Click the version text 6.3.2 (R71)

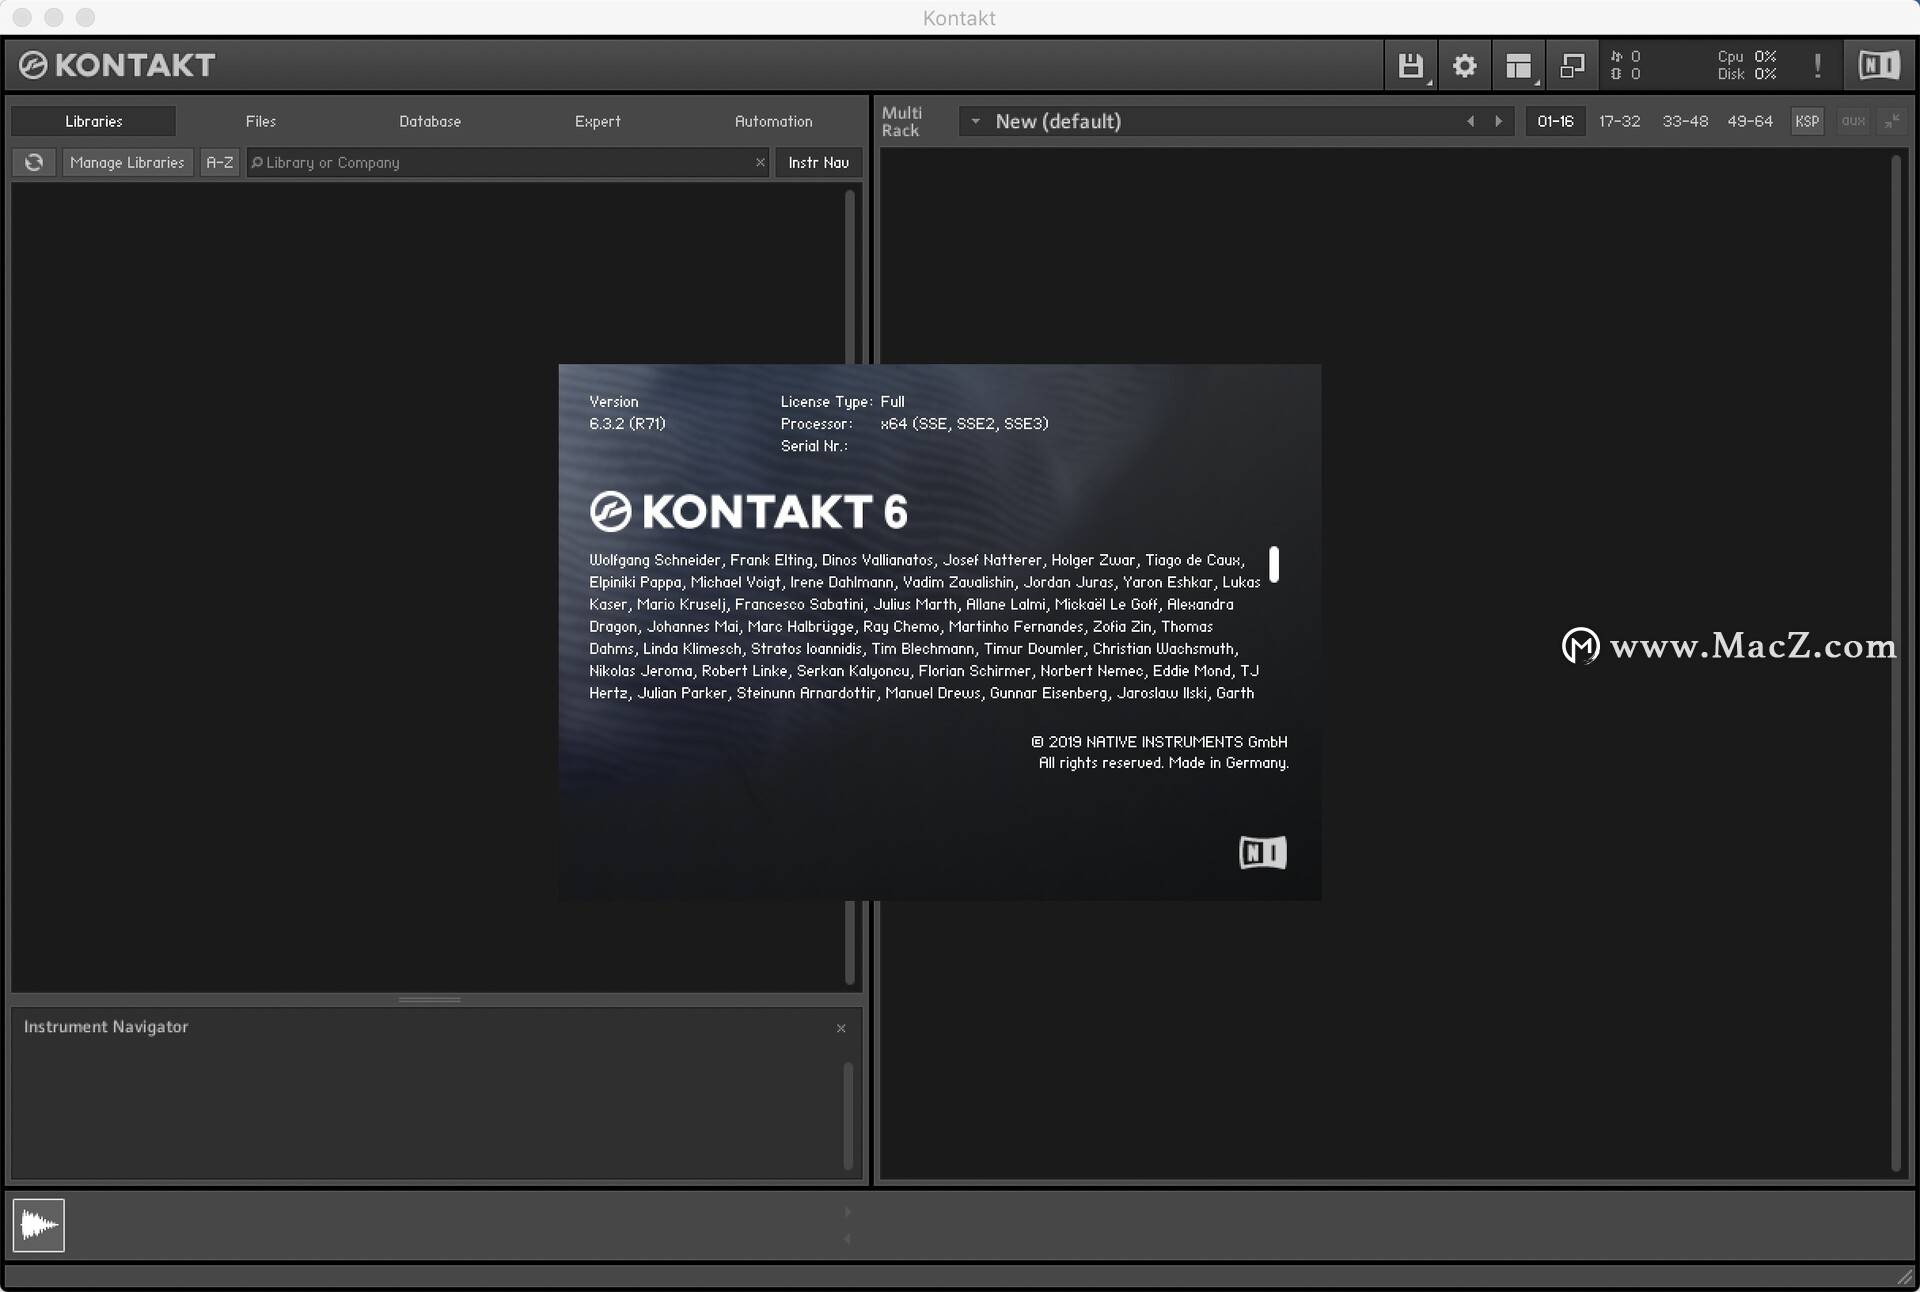click(627, 423)
